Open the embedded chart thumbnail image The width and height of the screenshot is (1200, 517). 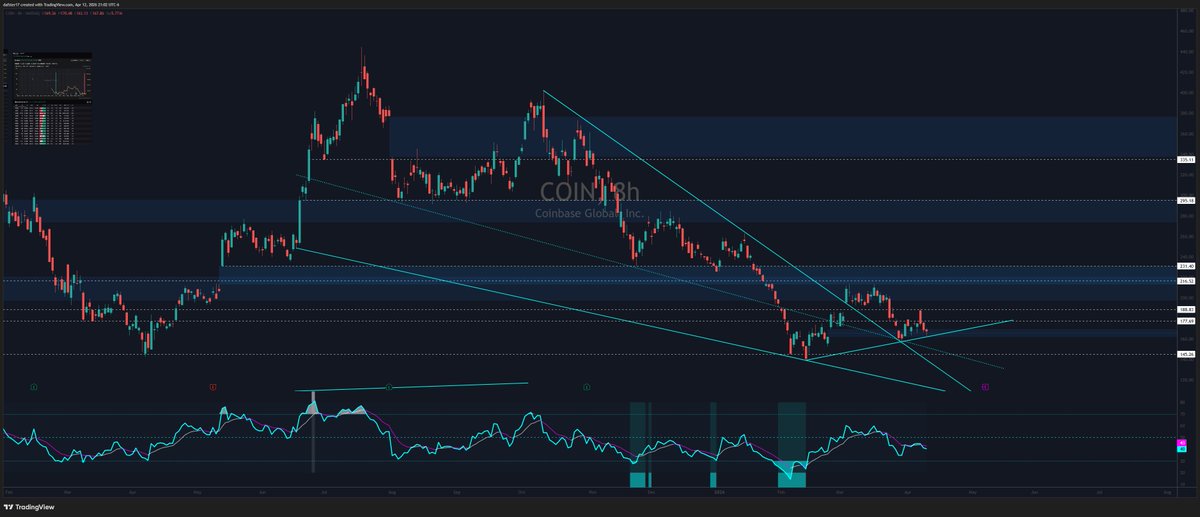pyautogui.click(x=52, y=98)
